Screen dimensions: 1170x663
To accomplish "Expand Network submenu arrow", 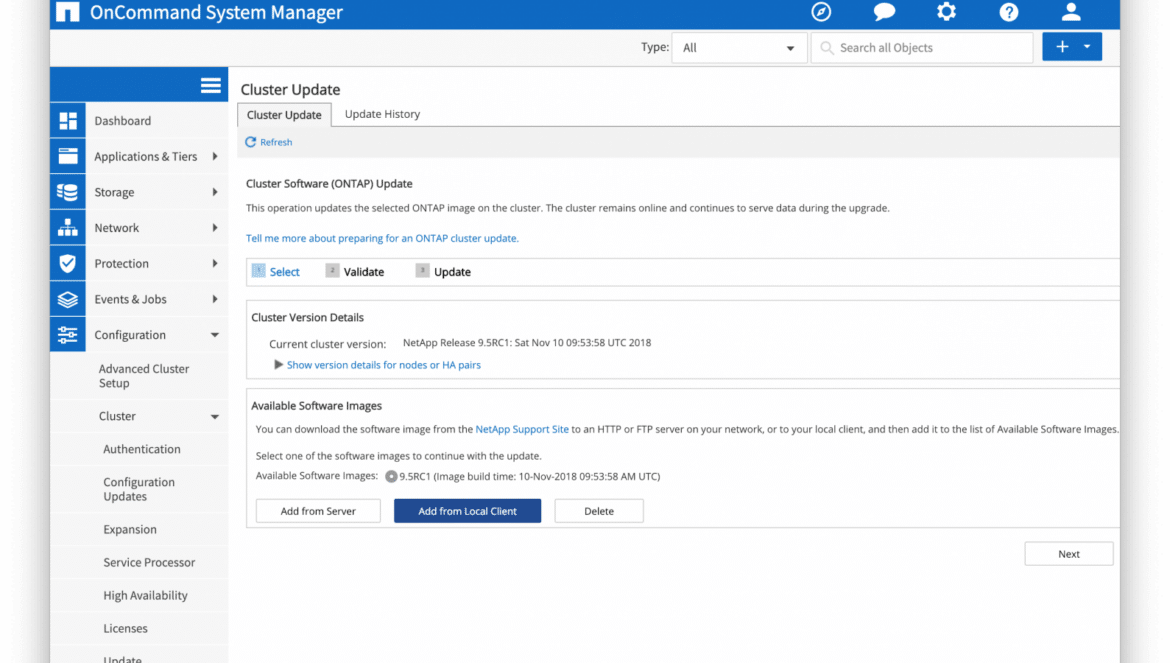I will pyautogui.click(x=215, y=227).
